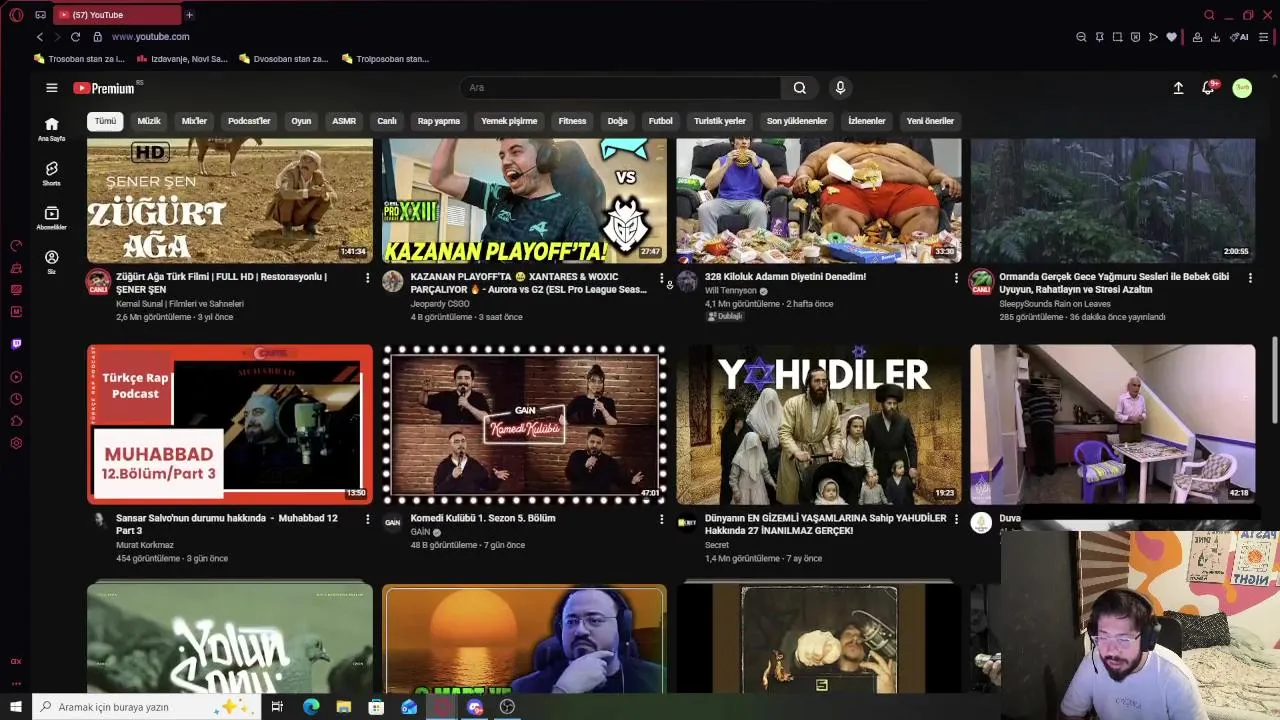Open the AI assistant toolbar button
This screenshot has height=720, width=1280.
click(x=1240, y=37)
